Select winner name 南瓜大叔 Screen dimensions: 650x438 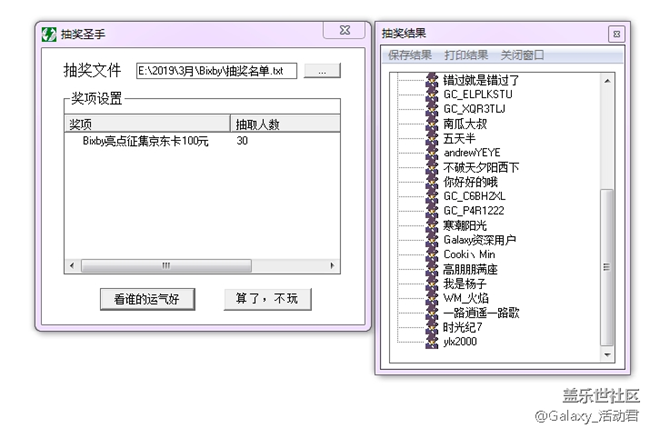tap(465, 123)
